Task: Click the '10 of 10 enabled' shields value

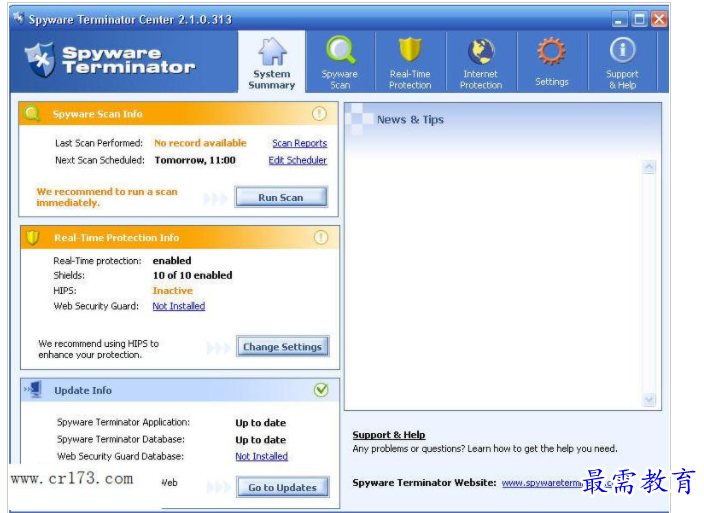Action: tap(193, 276)
